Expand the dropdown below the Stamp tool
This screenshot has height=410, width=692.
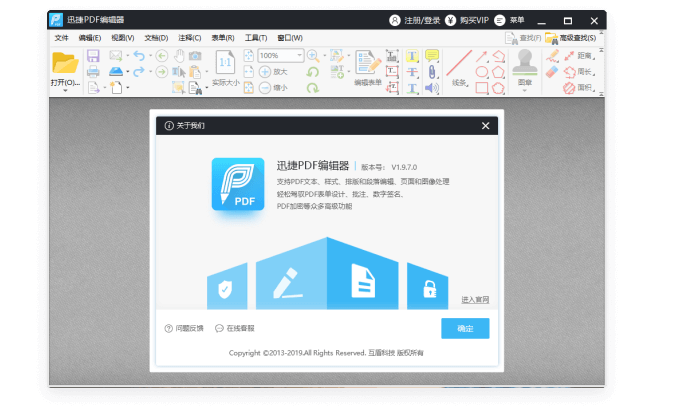pos(525,90)
